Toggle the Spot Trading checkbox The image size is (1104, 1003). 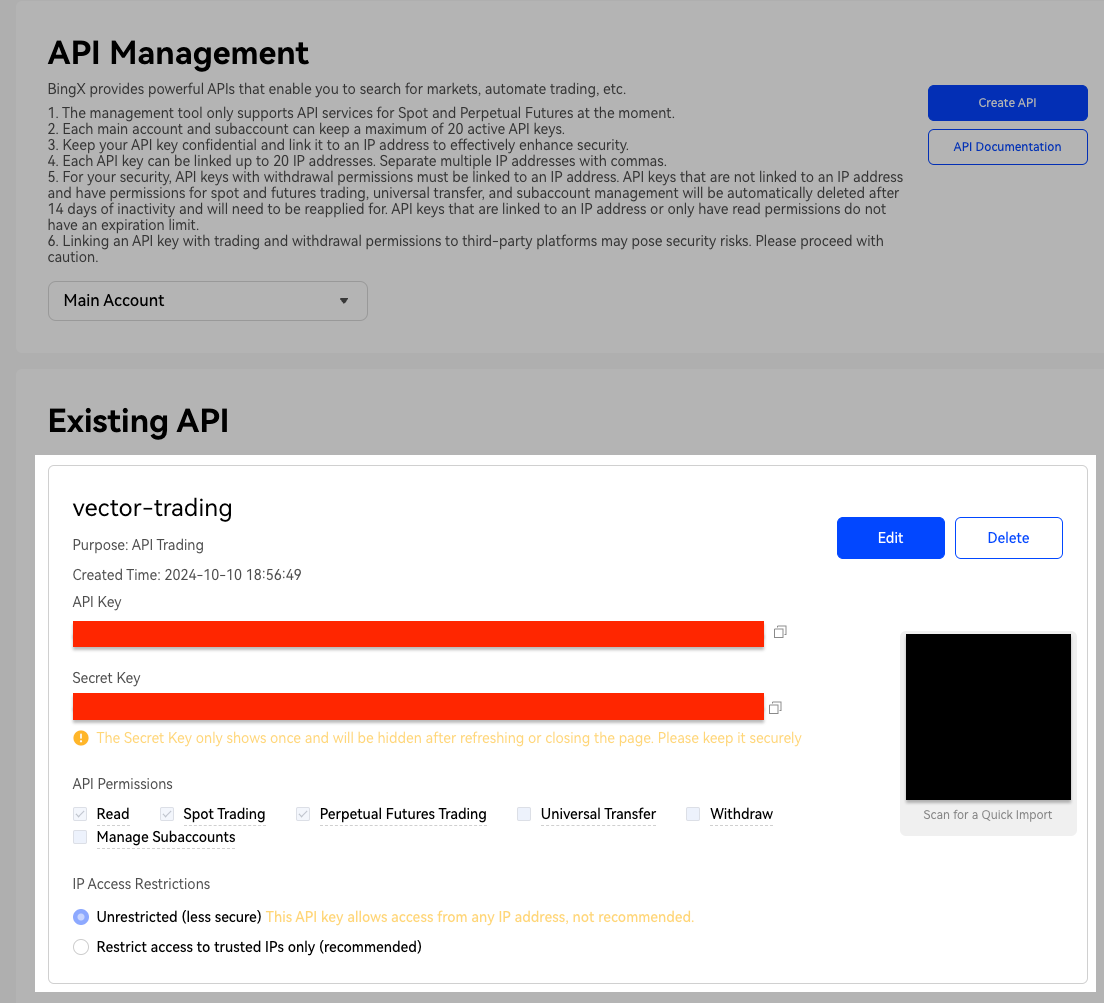coord(167,814)
